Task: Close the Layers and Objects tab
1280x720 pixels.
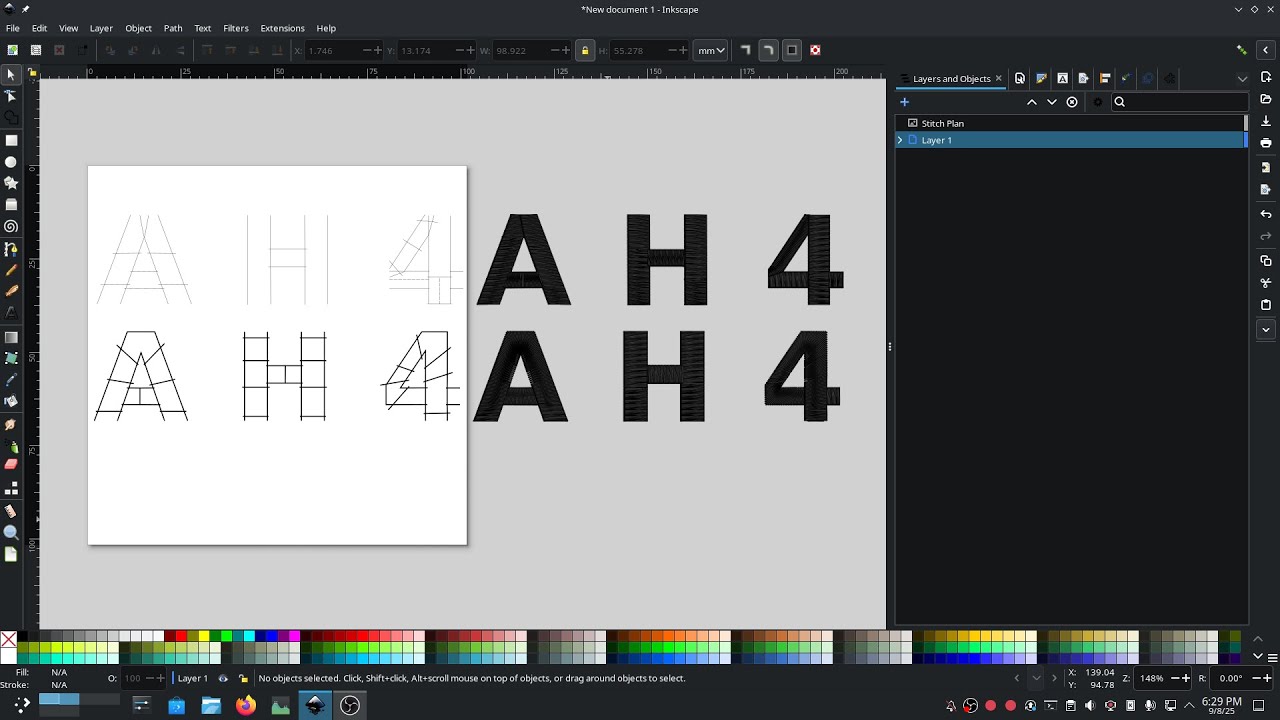Action: pyautogui.click(x=998, y=78)
